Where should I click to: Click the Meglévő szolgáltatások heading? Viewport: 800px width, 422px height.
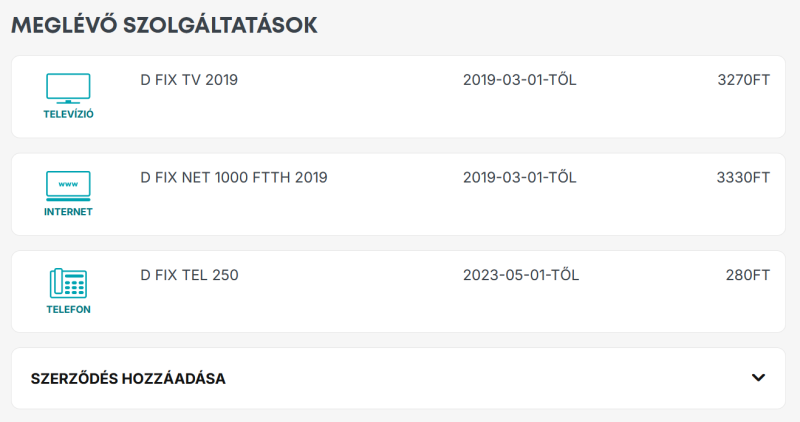click(164, 26)
